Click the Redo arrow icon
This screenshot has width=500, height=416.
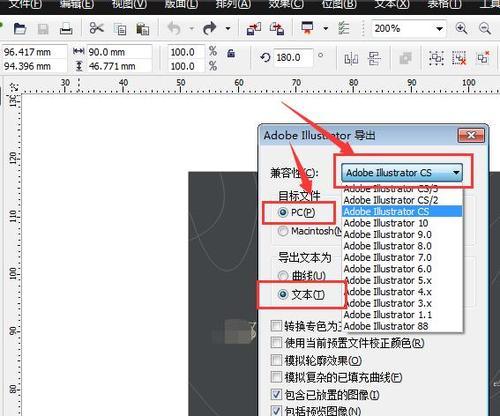[209, 29]
